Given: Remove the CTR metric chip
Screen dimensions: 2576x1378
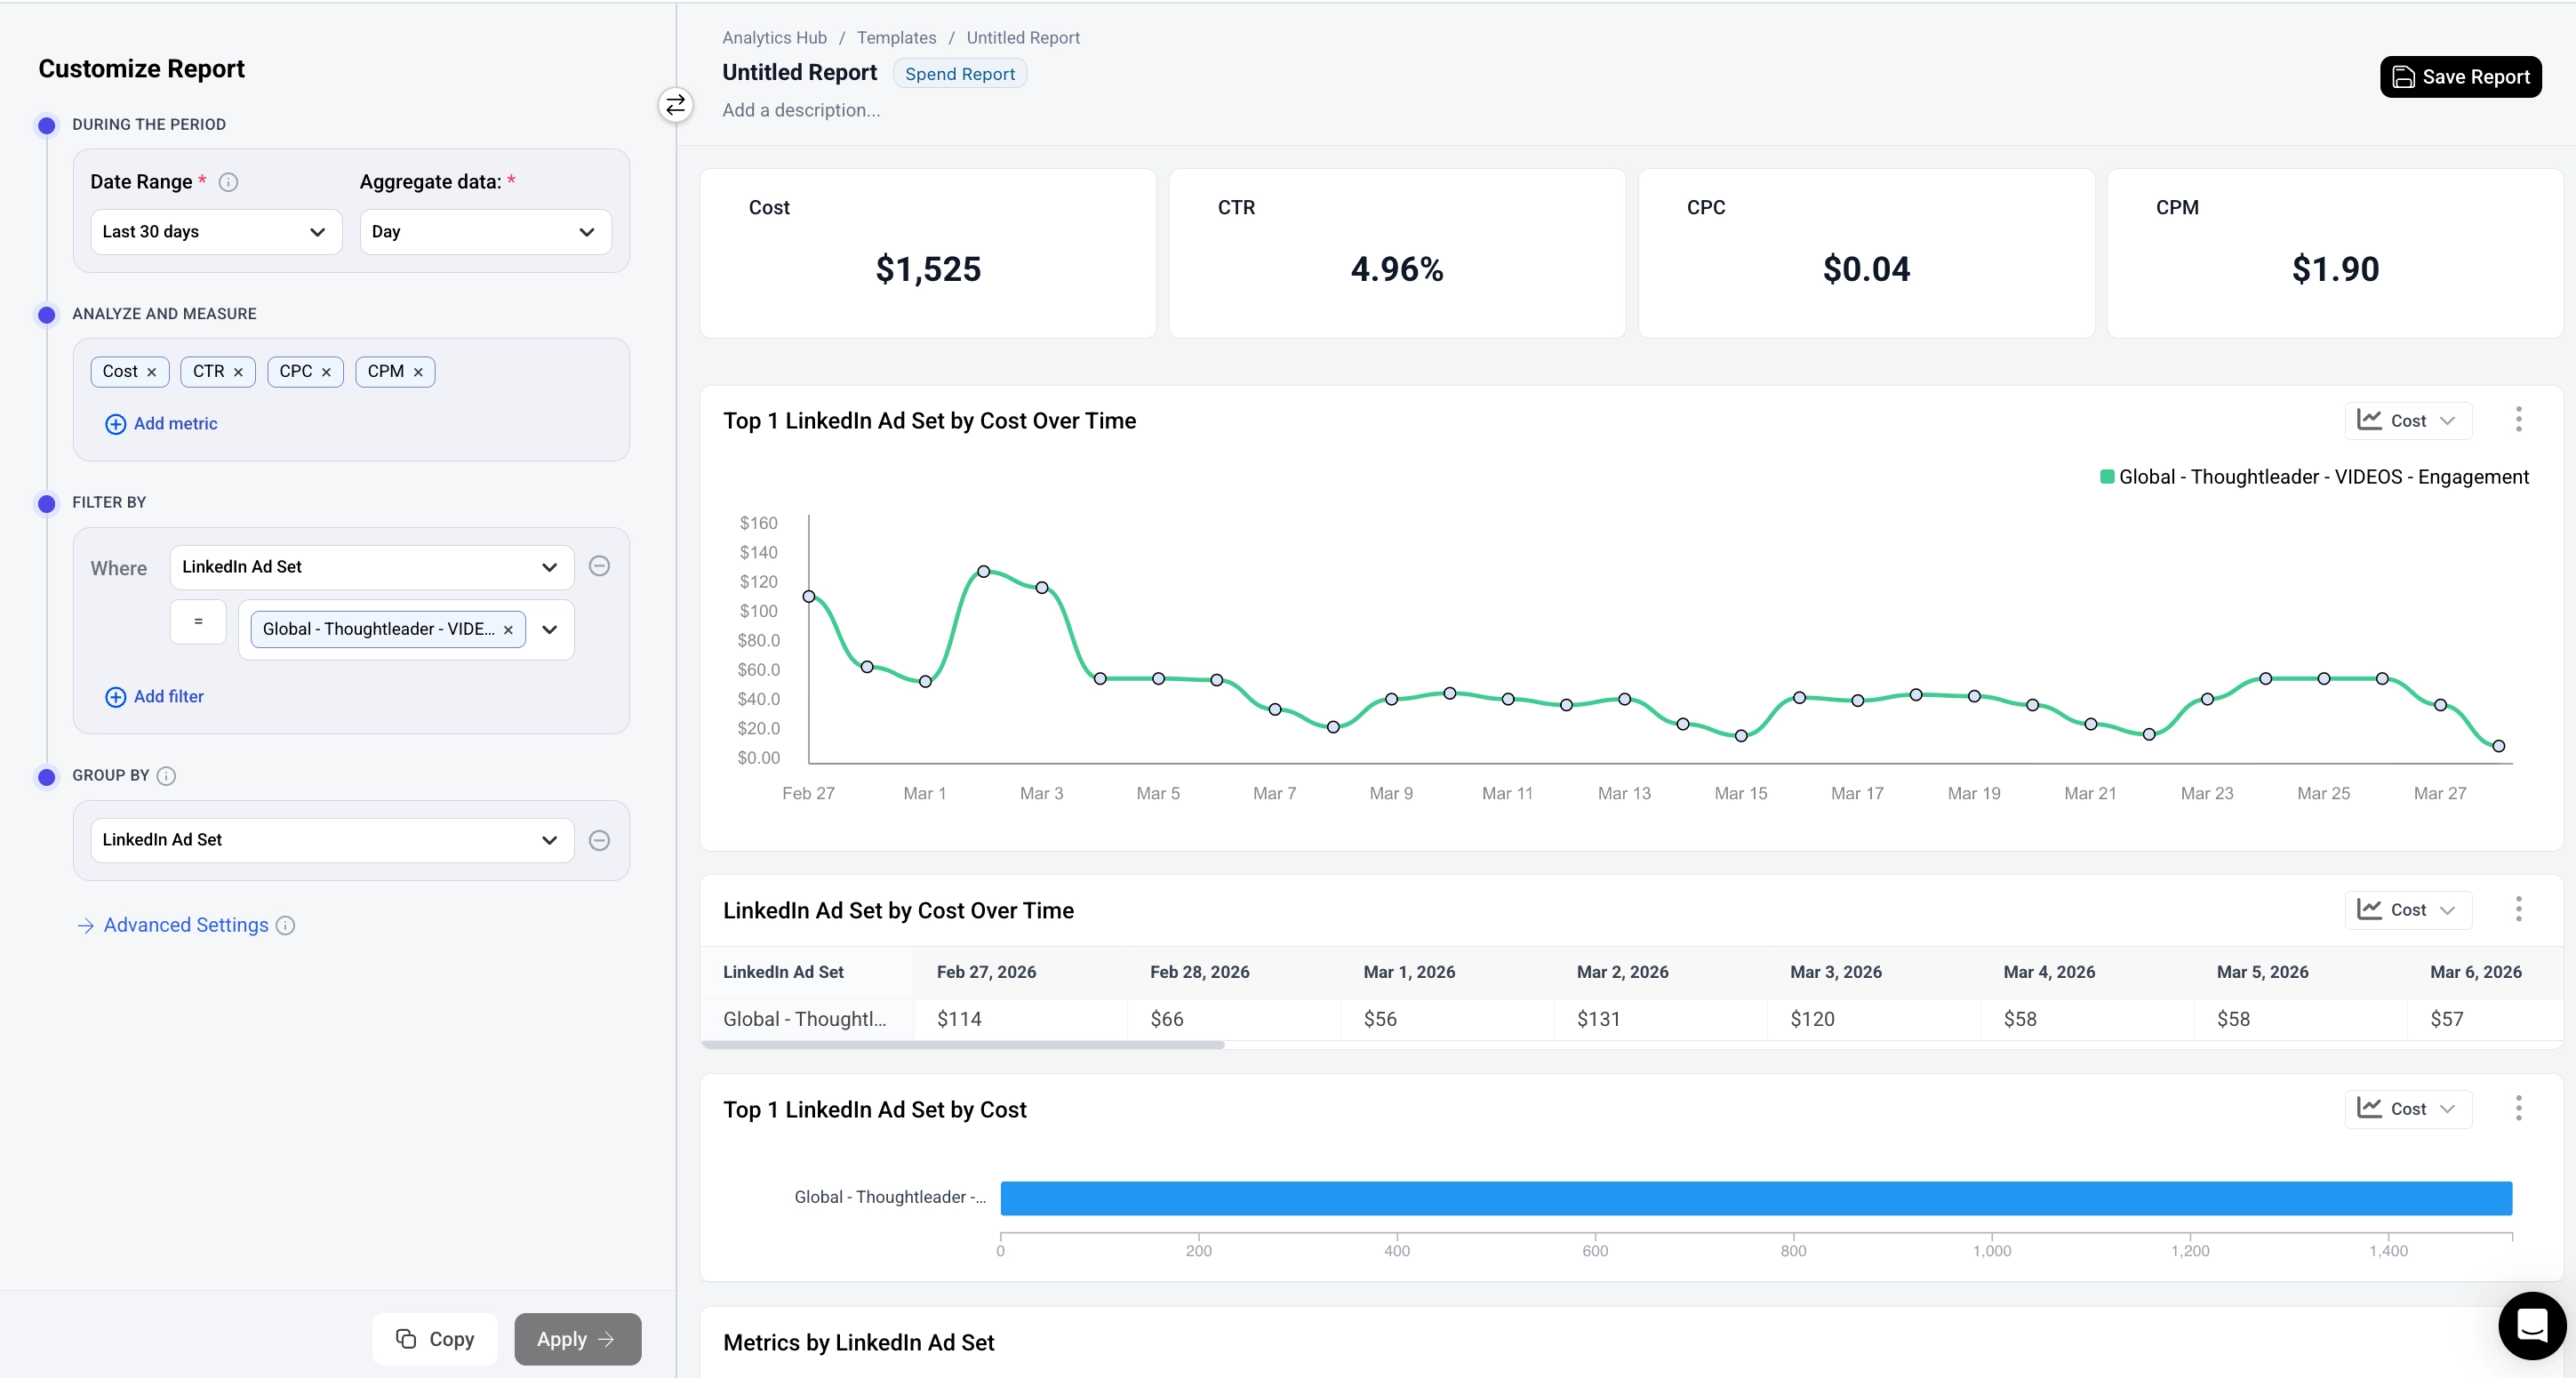Looking at the screenshot, I should [238, 372].
